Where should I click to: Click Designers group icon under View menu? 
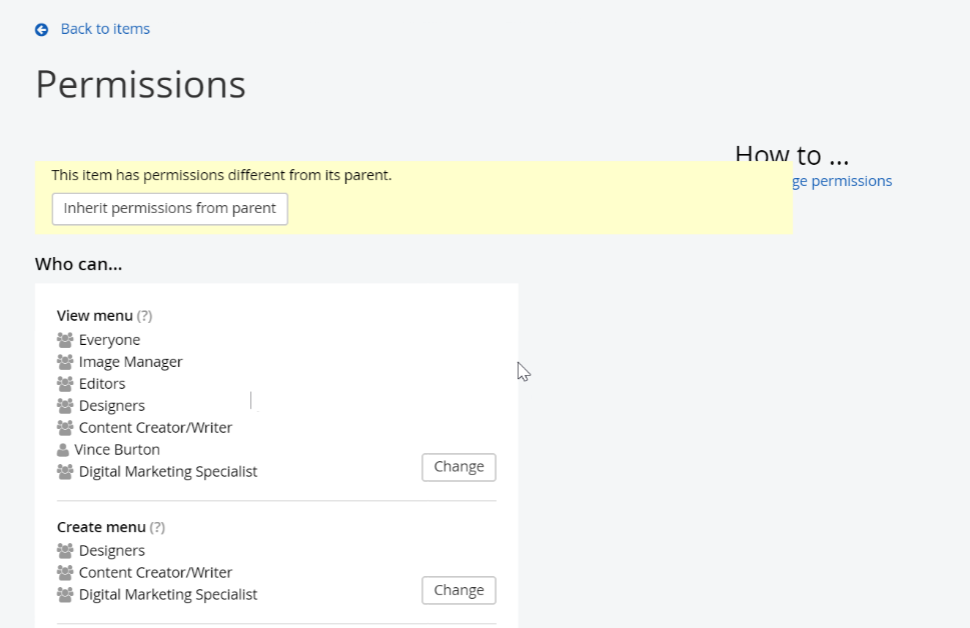click(65, 405)
